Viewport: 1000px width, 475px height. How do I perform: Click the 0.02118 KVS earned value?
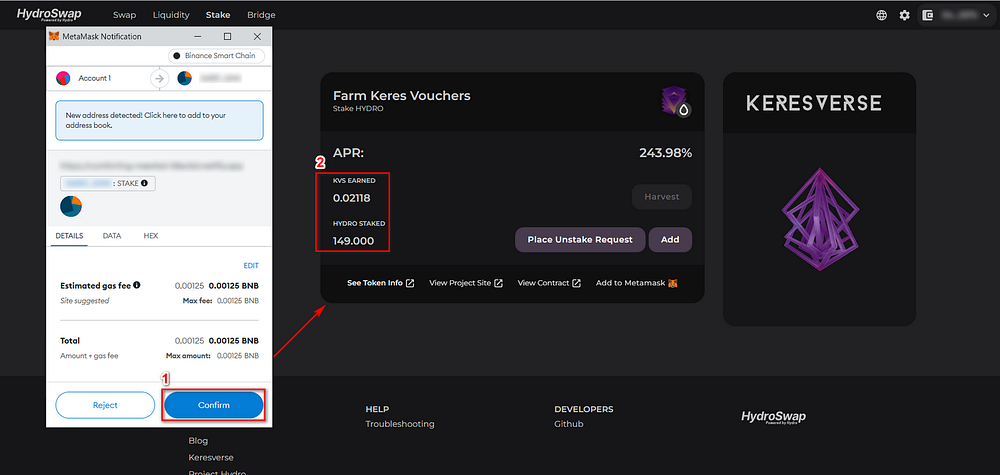(351, 198)
